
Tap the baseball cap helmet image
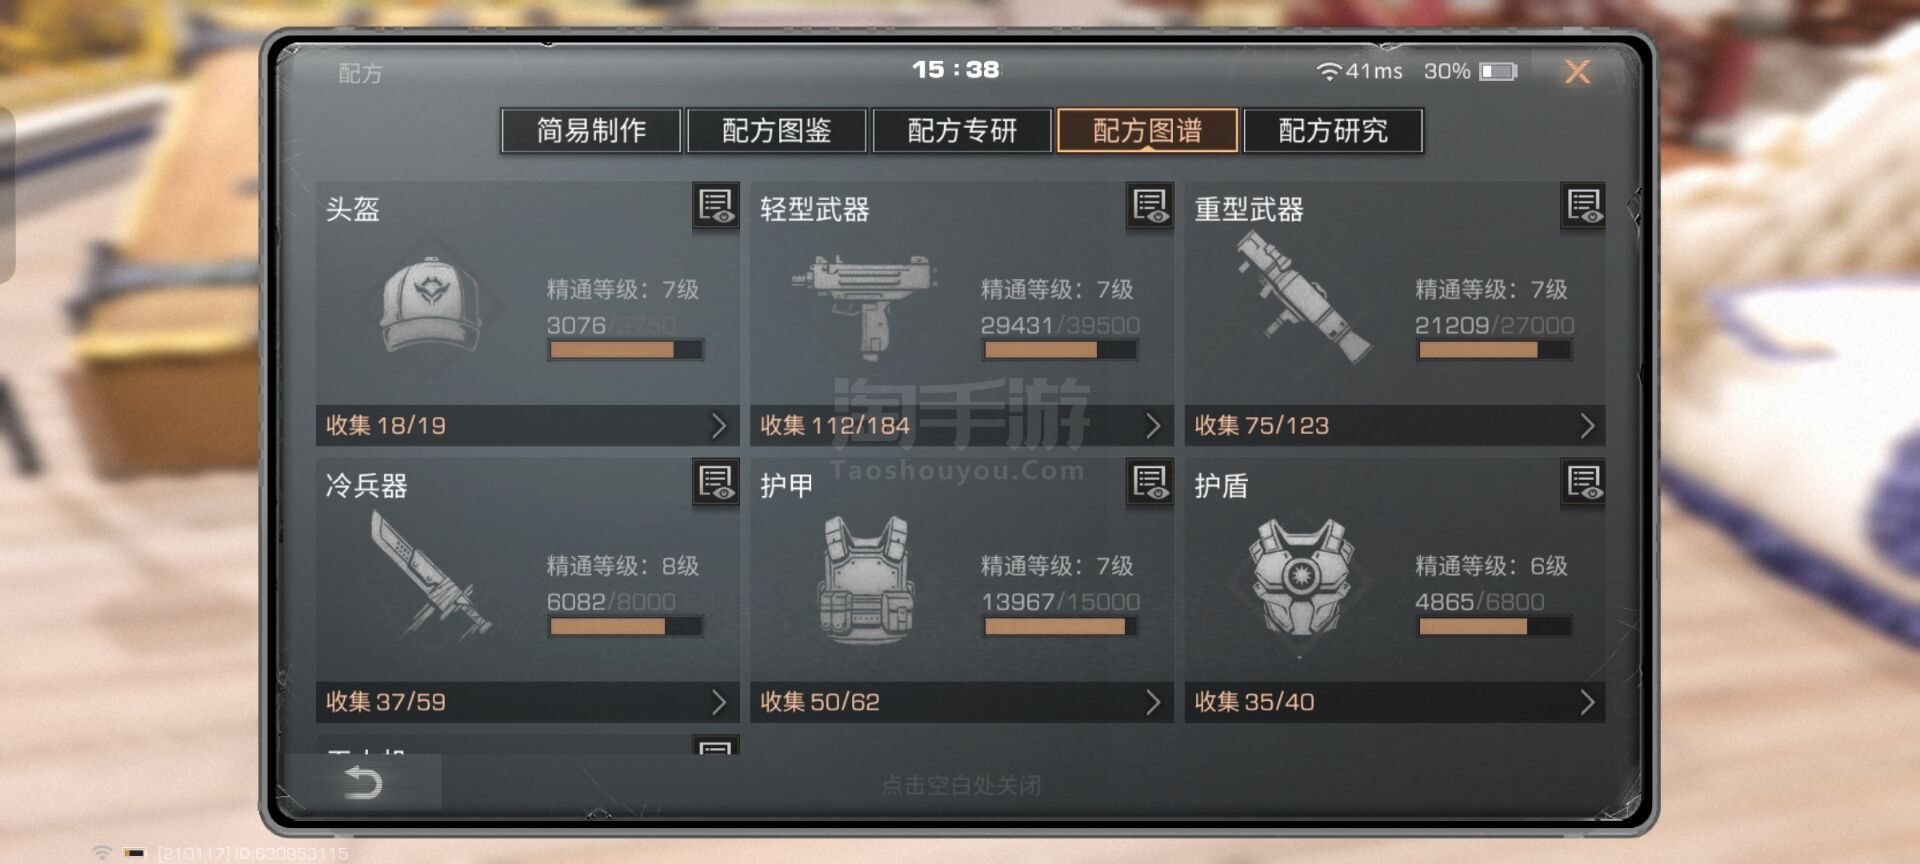click(430, 305)
